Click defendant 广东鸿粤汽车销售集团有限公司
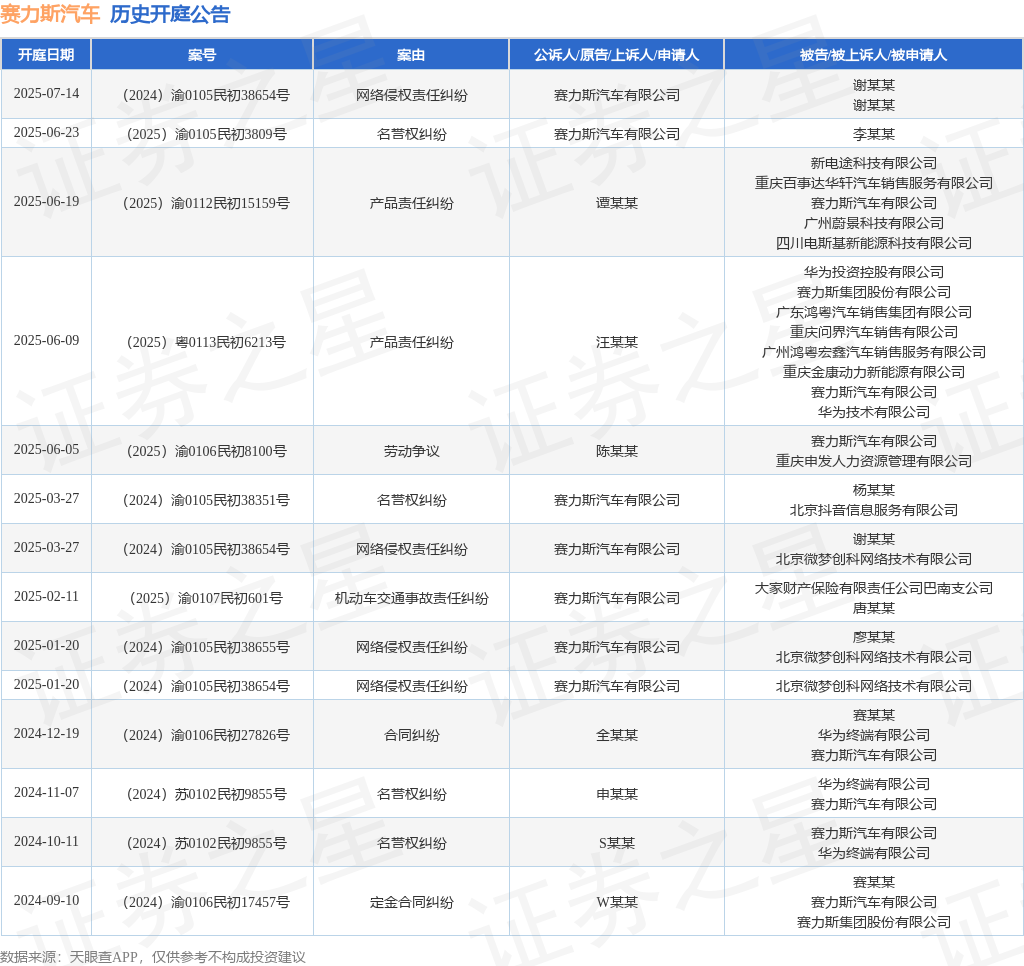The image size is (1024, 966). [873, 312]
